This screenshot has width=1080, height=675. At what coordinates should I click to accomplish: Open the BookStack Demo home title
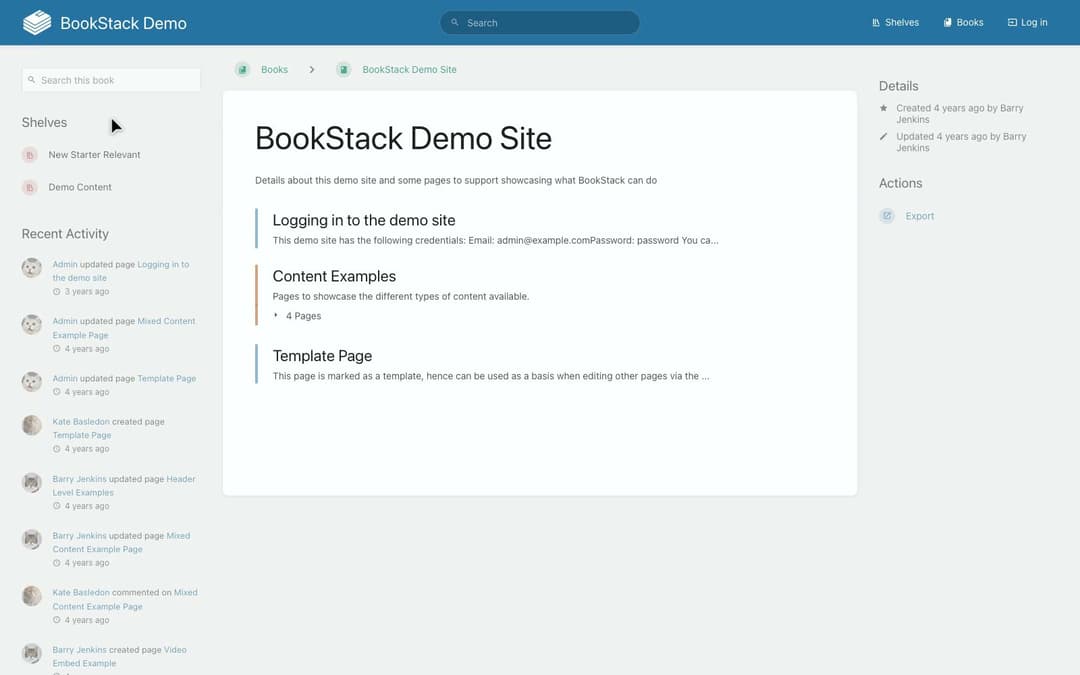123,23
